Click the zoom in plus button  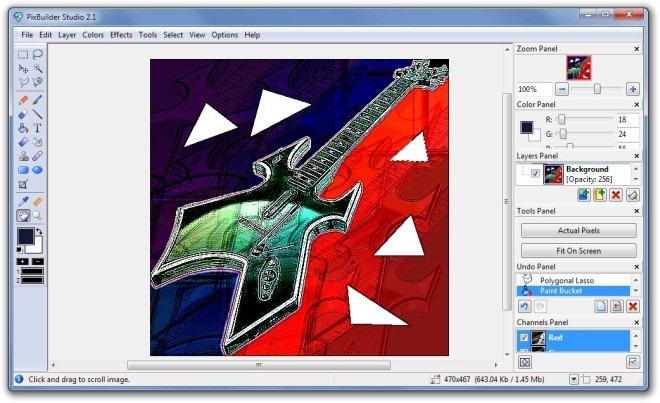coord(633,89)
